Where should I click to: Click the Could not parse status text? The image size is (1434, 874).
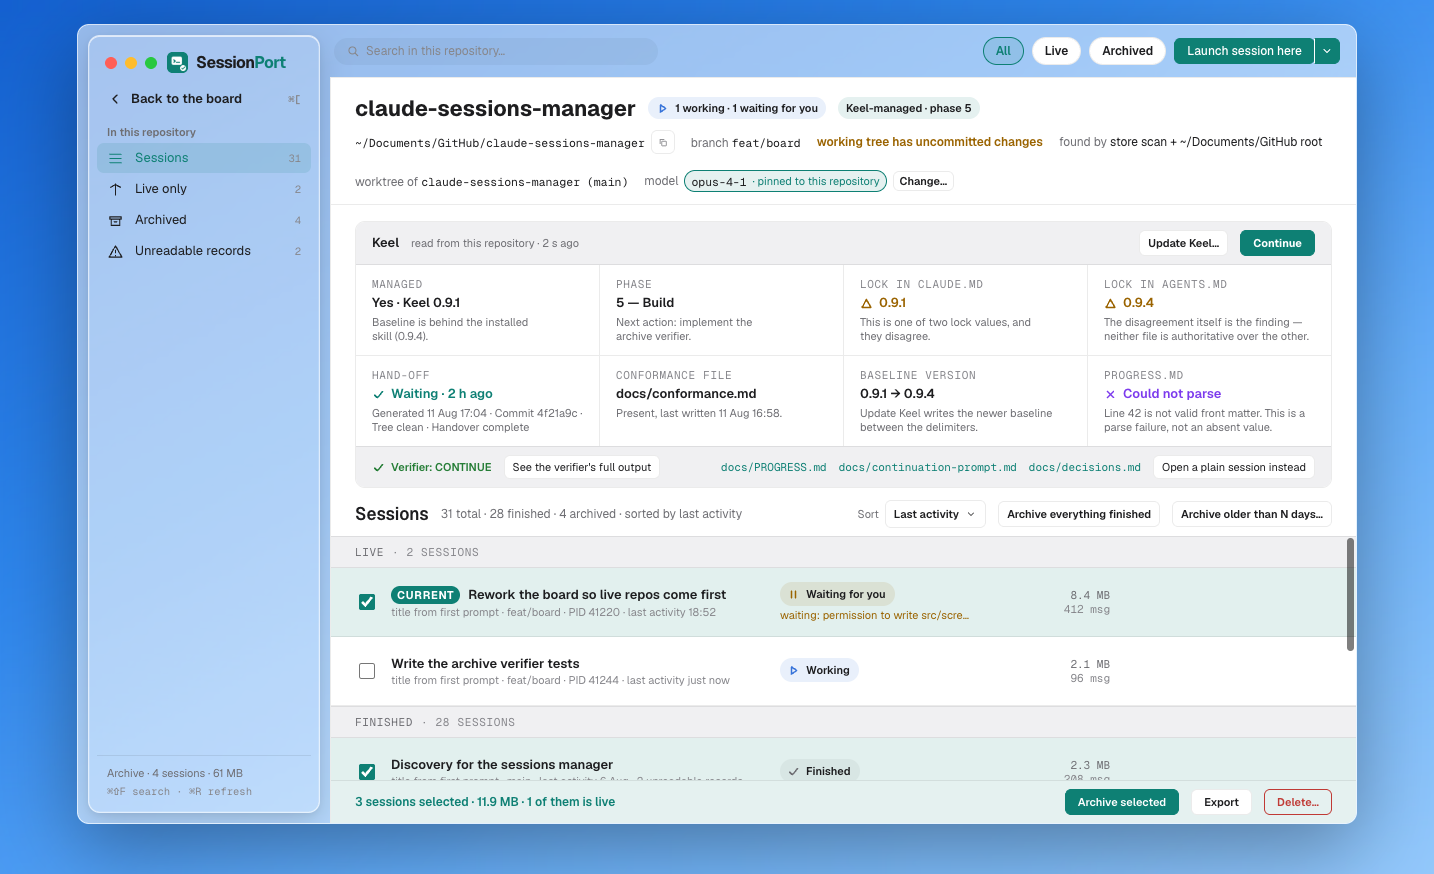[1172, 394]
